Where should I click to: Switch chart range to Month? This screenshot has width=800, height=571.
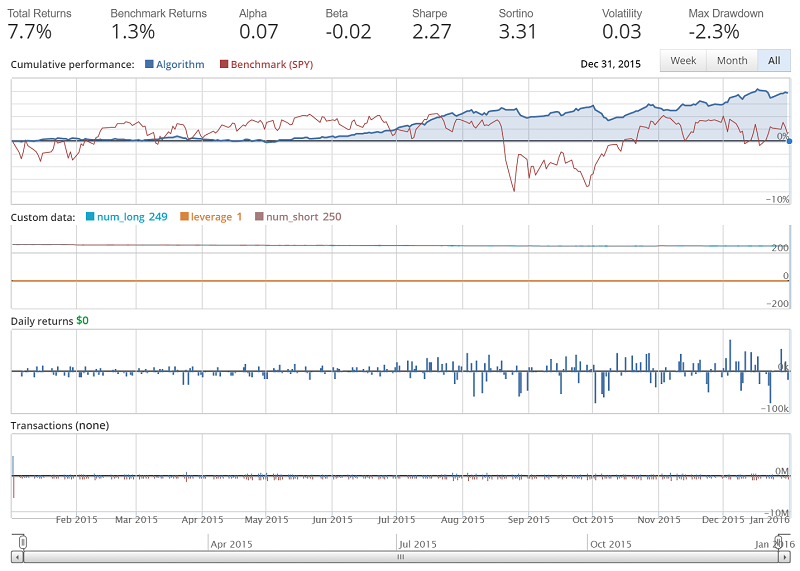click(732, 61)
